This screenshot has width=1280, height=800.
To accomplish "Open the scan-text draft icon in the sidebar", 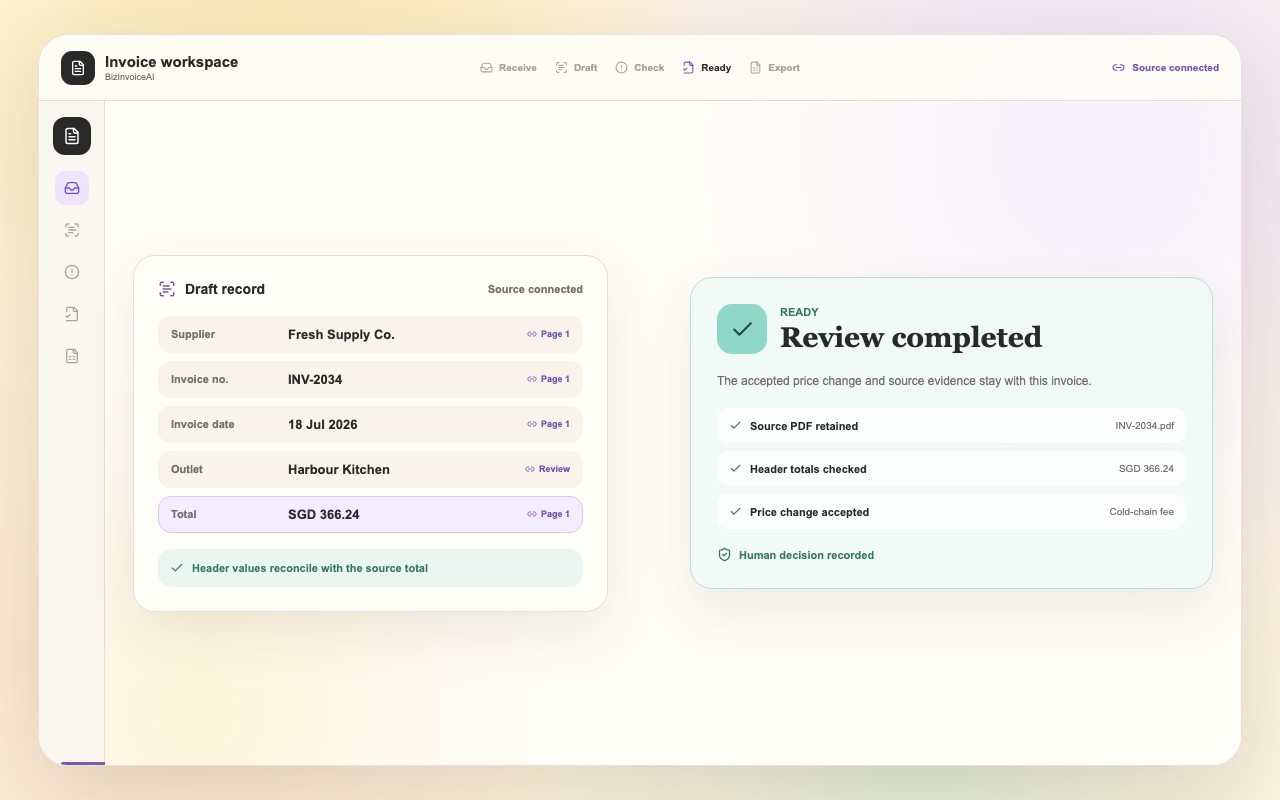I will coord(72,230).
